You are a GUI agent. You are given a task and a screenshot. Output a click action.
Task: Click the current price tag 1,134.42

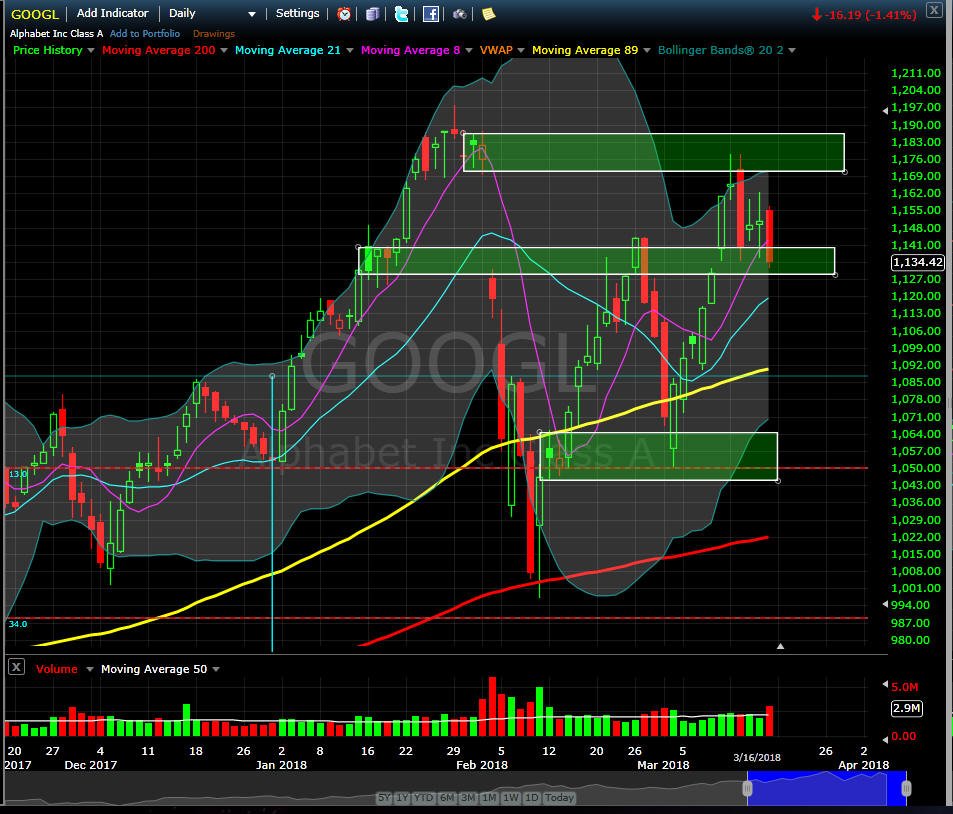click(x=917, y=262)
